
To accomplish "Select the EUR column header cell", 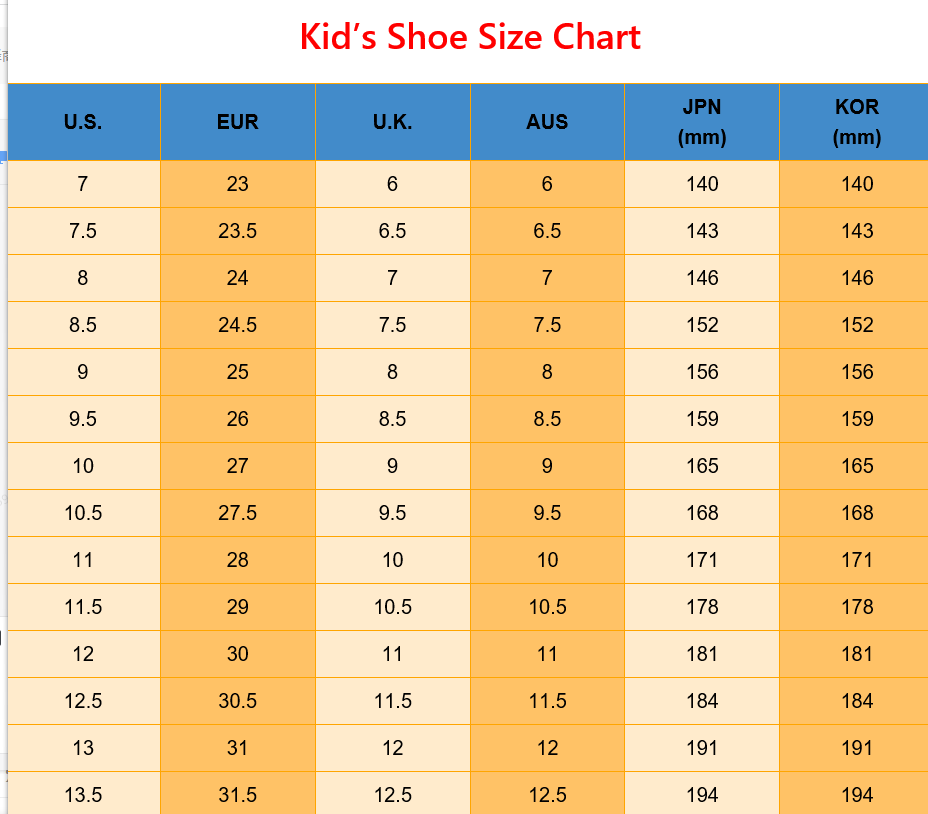I will click(237, 122).
